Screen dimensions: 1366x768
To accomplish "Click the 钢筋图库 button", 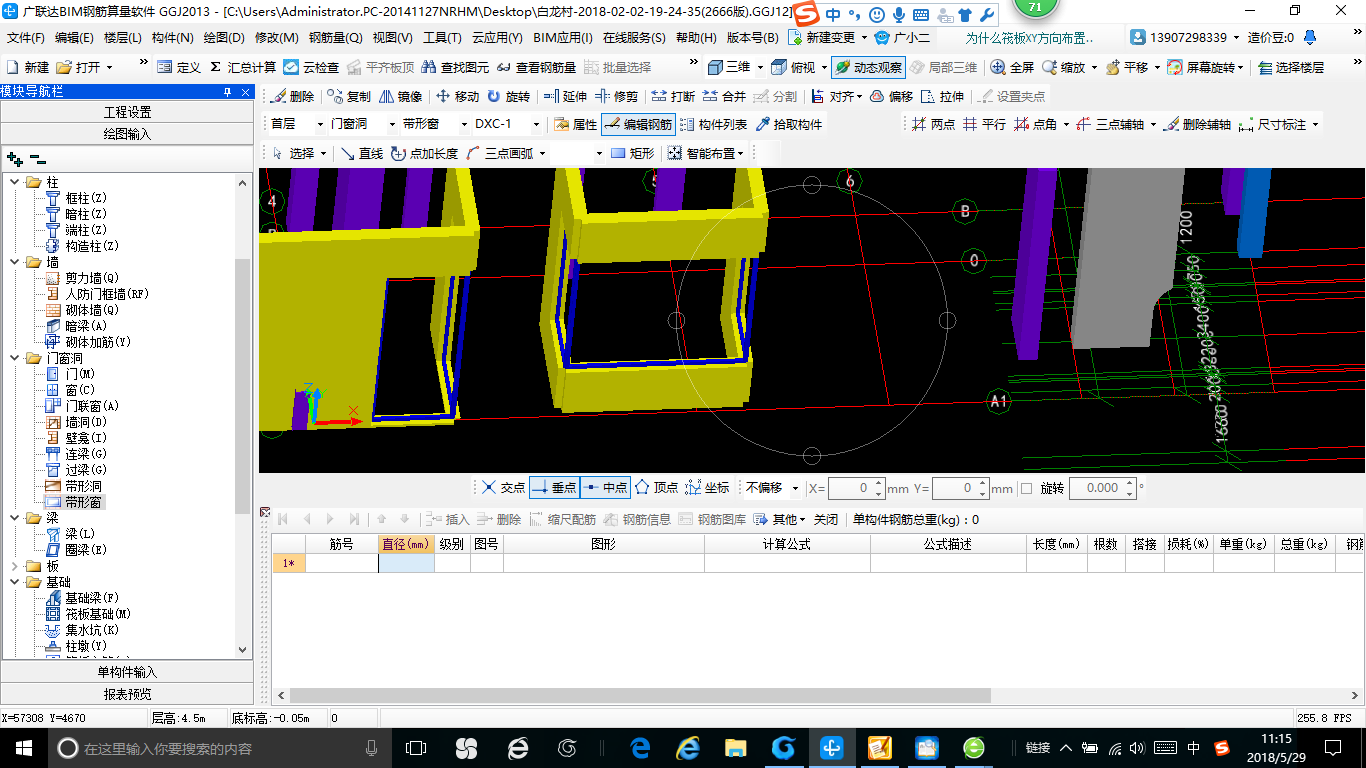I will pyautogui.click(x=712, y=519).
